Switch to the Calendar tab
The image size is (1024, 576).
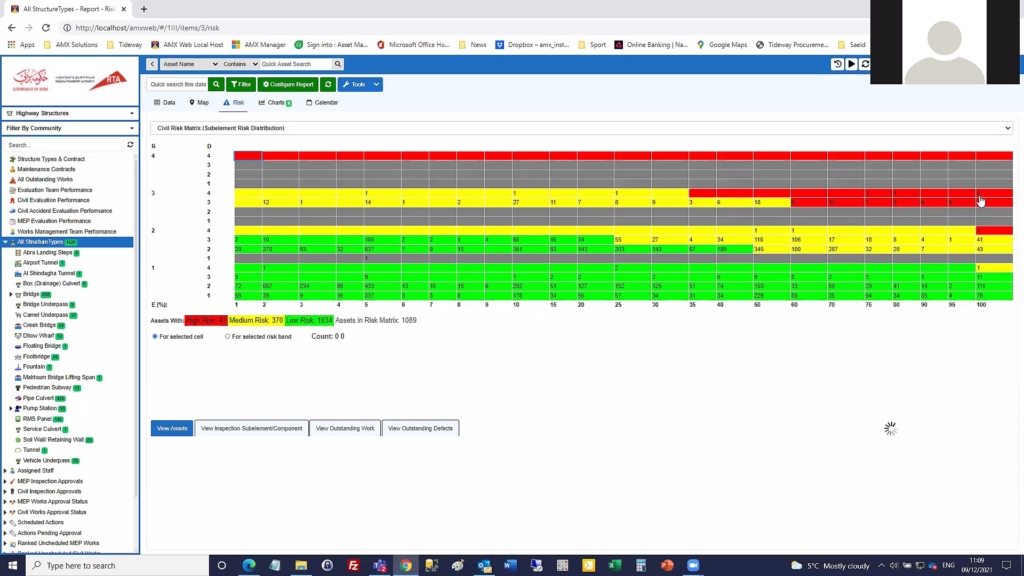click(x=322, y=103)
